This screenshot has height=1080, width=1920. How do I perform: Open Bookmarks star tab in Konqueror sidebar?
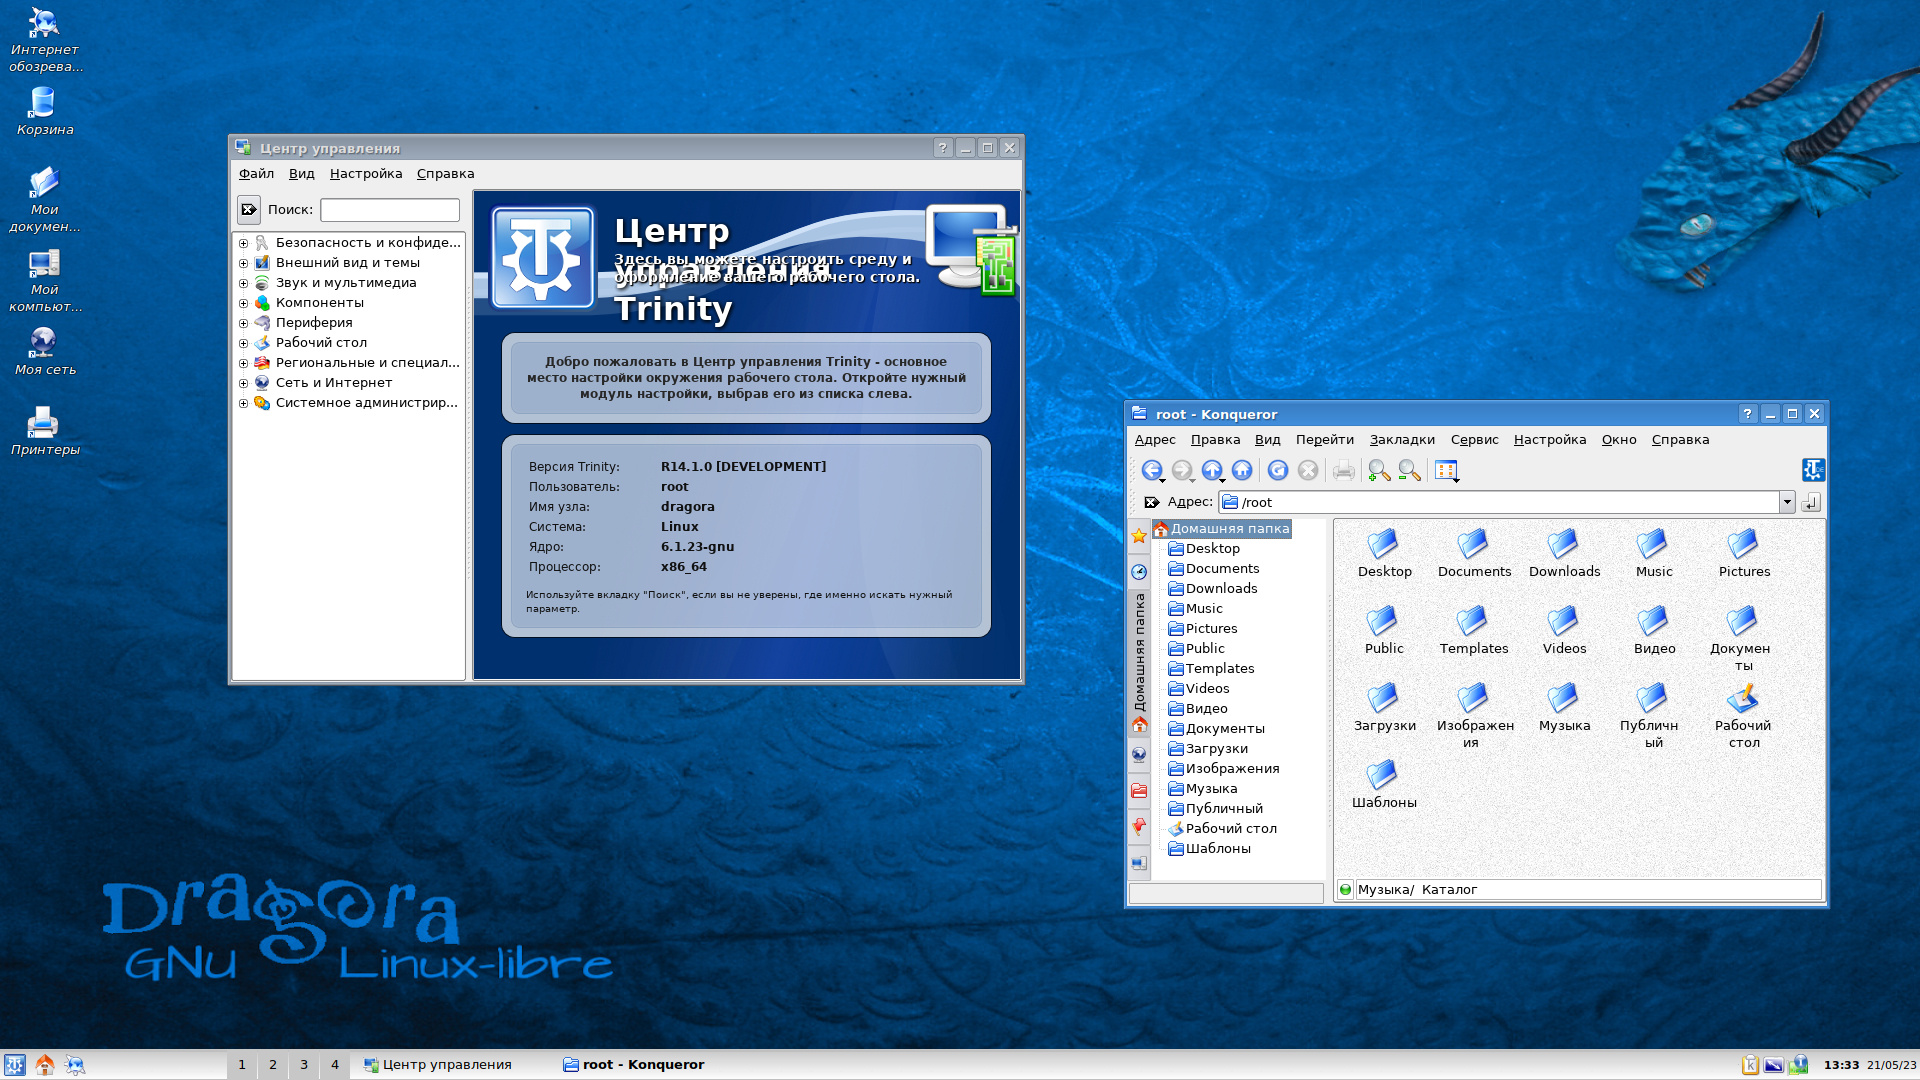tap(1139, 536)
